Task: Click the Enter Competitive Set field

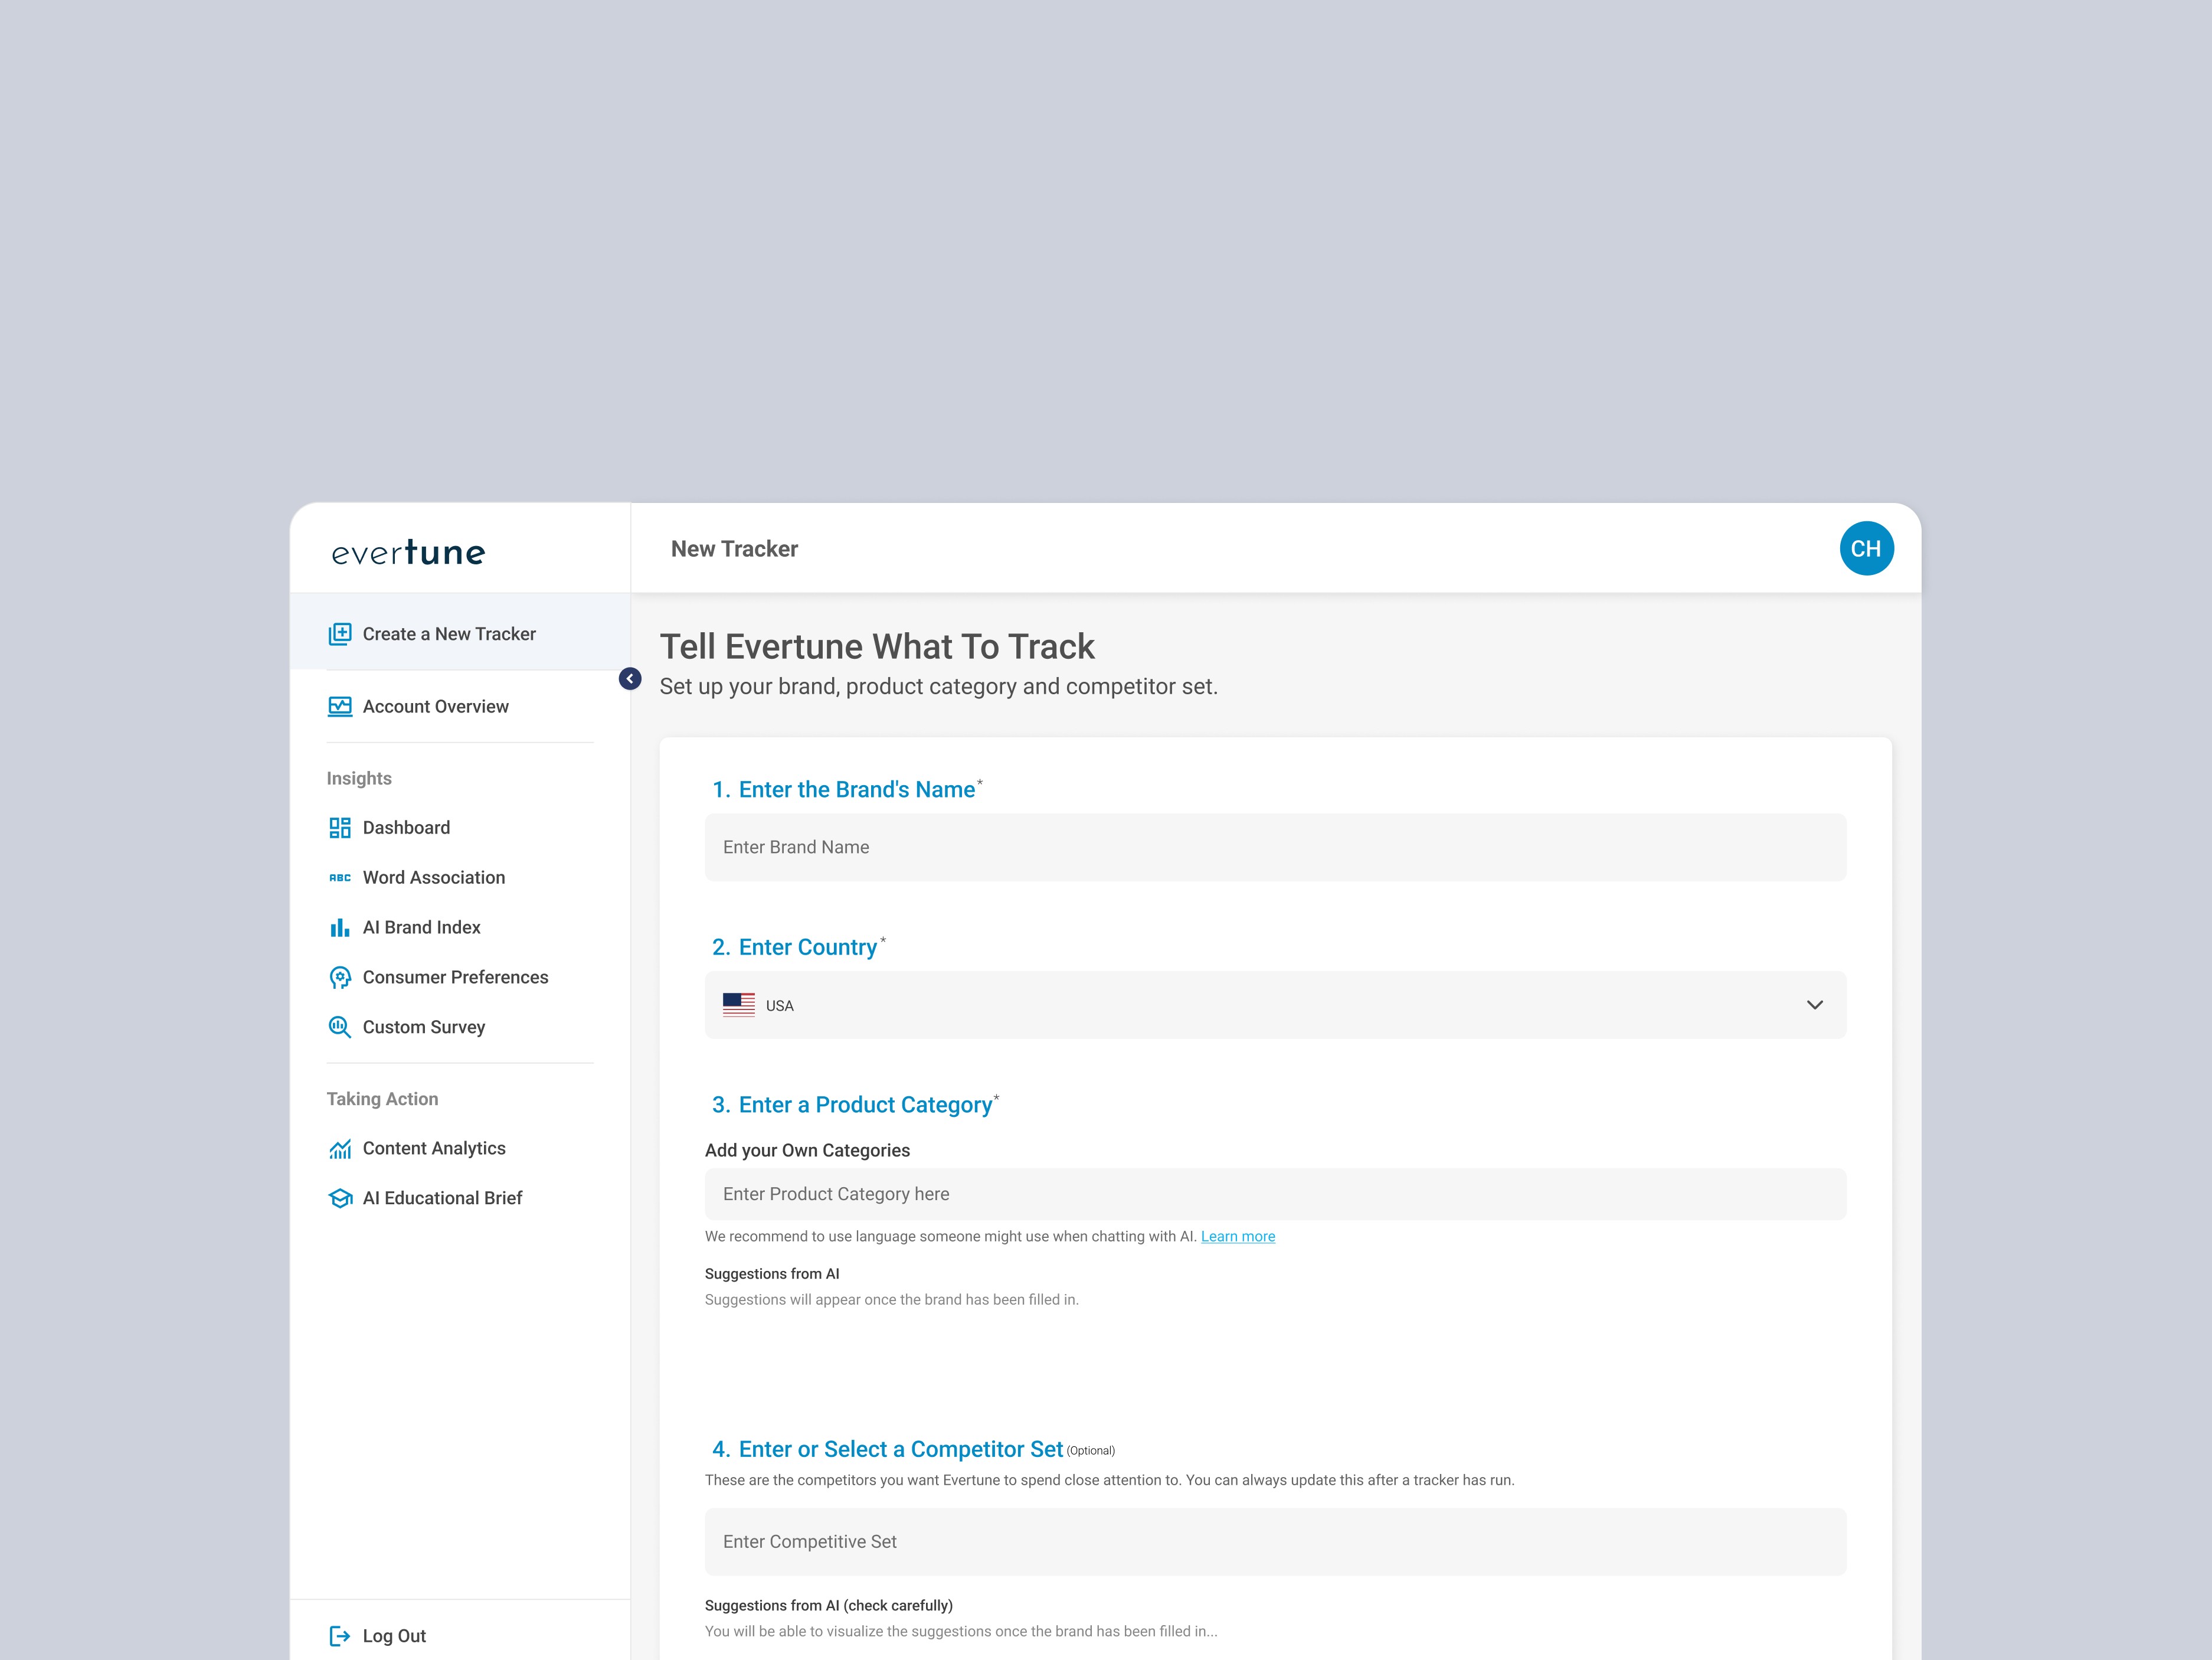Action: point(1275,1542)
